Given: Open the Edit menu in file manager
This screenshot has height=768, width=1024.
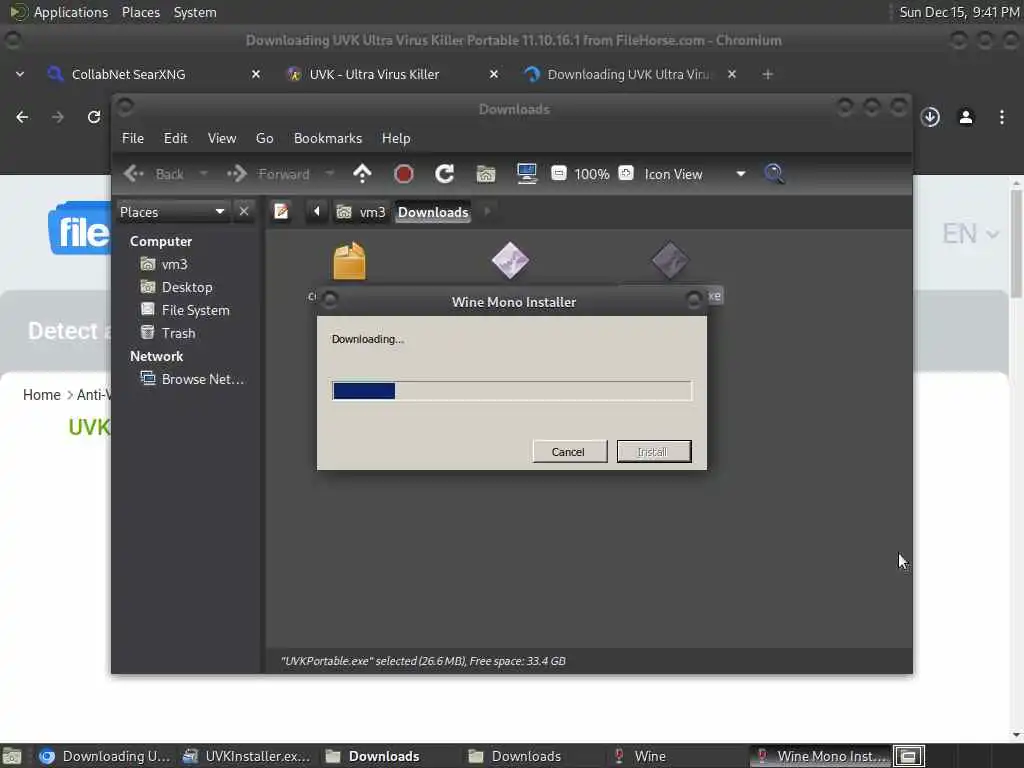Looking at the screenshot, I should [x=175, y=138].
